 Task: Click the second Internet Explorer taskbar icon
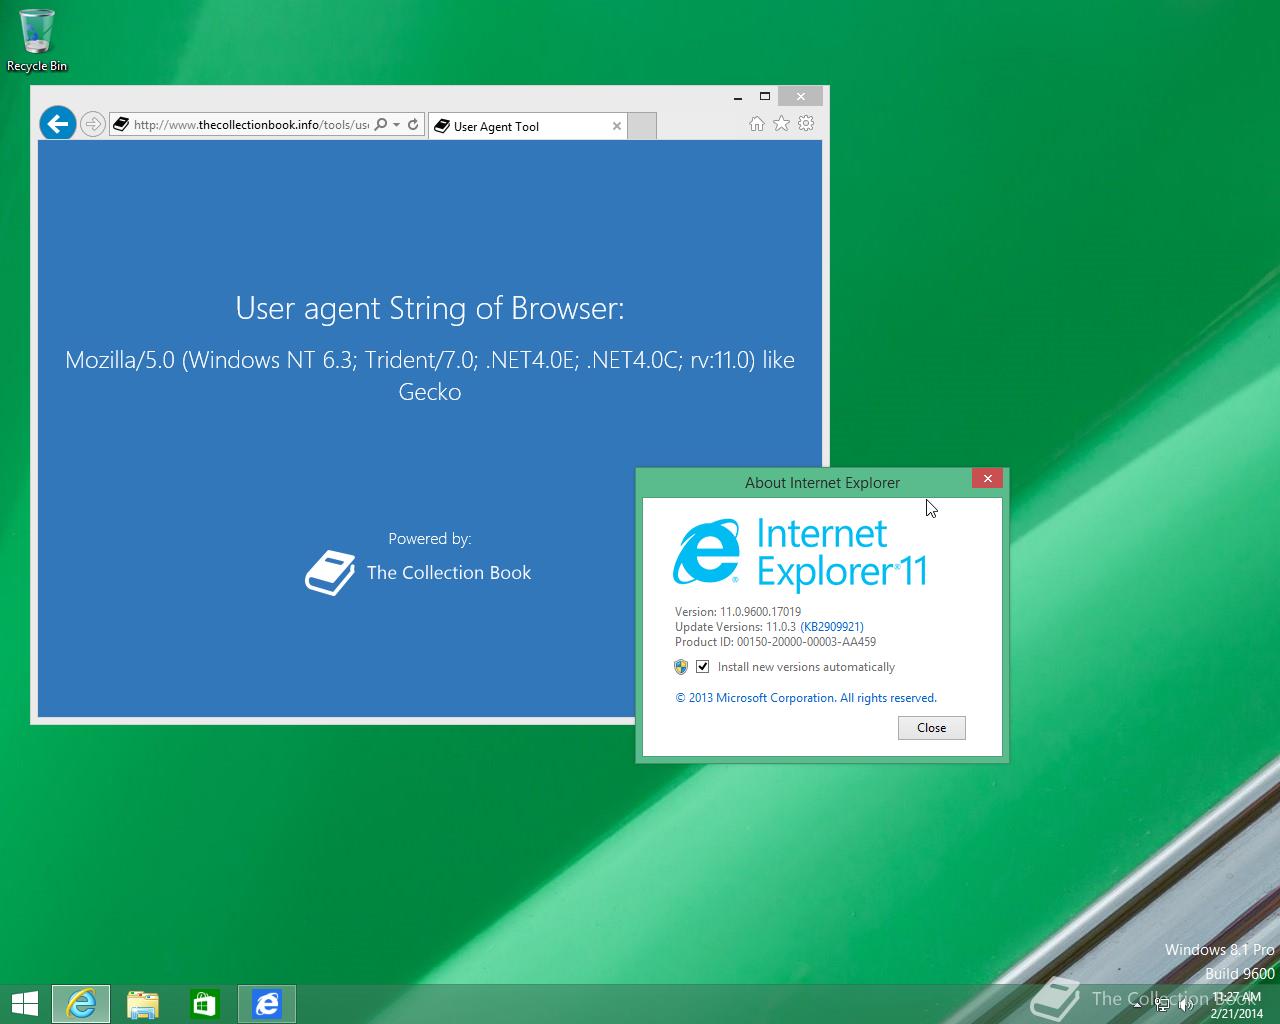coord(267,1004)
